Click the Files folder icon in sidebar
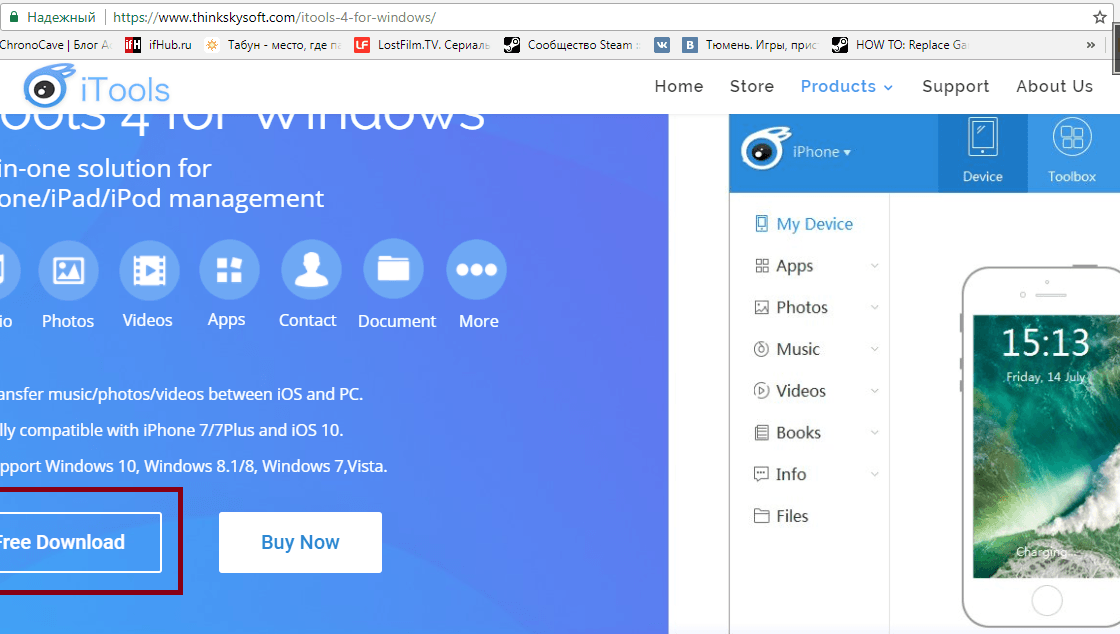 (761, 515)
